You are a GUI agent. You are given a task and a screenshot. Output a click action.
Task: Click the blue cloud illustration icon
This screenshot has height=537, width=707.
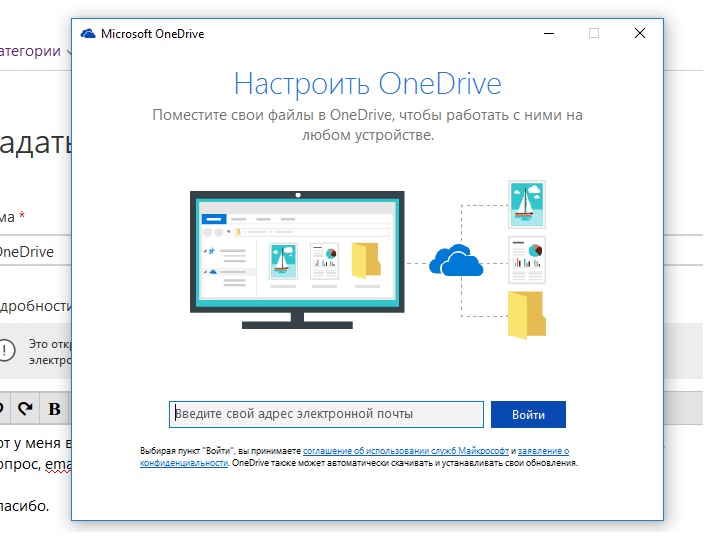(456, 260)
